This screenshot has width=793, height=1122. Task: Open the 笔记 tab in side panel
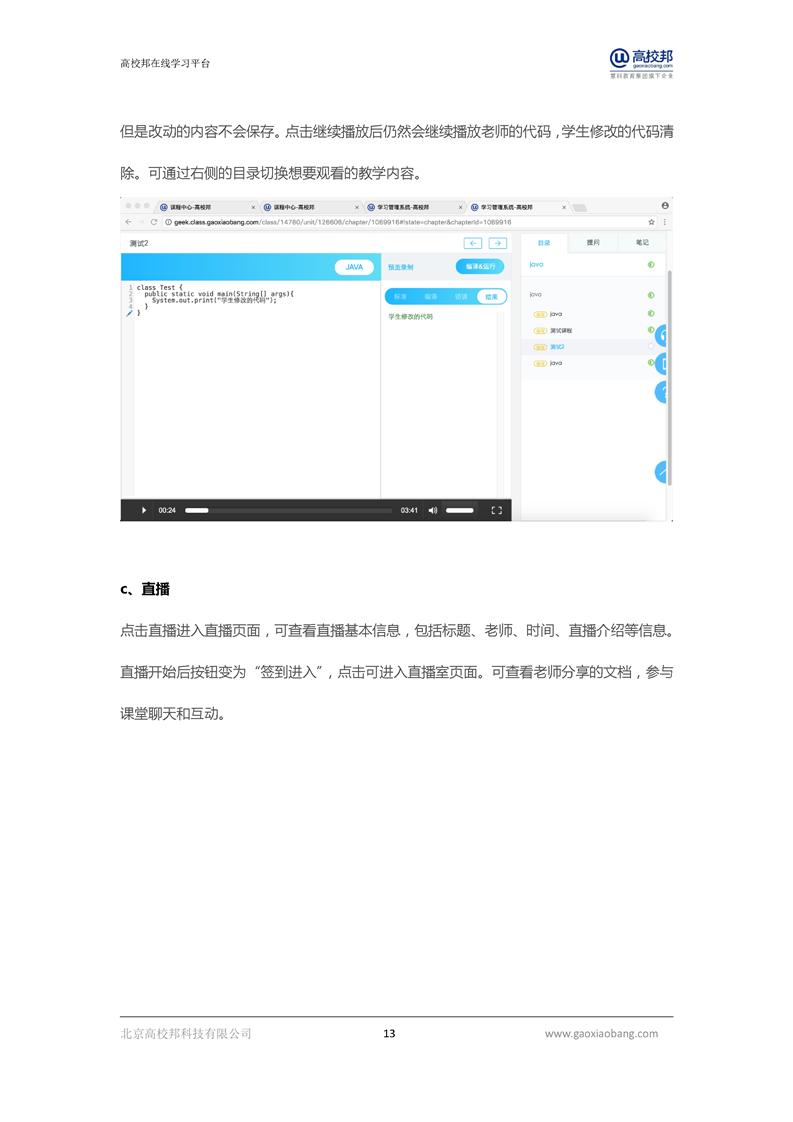pos(642,243)
